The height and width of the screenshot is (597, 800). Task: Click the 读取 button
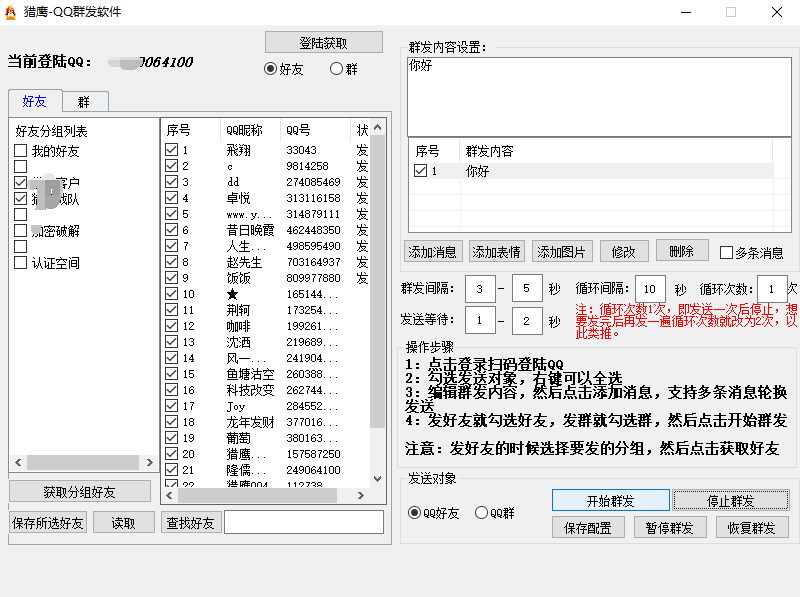pyautogui.click(x=124, y=523)
